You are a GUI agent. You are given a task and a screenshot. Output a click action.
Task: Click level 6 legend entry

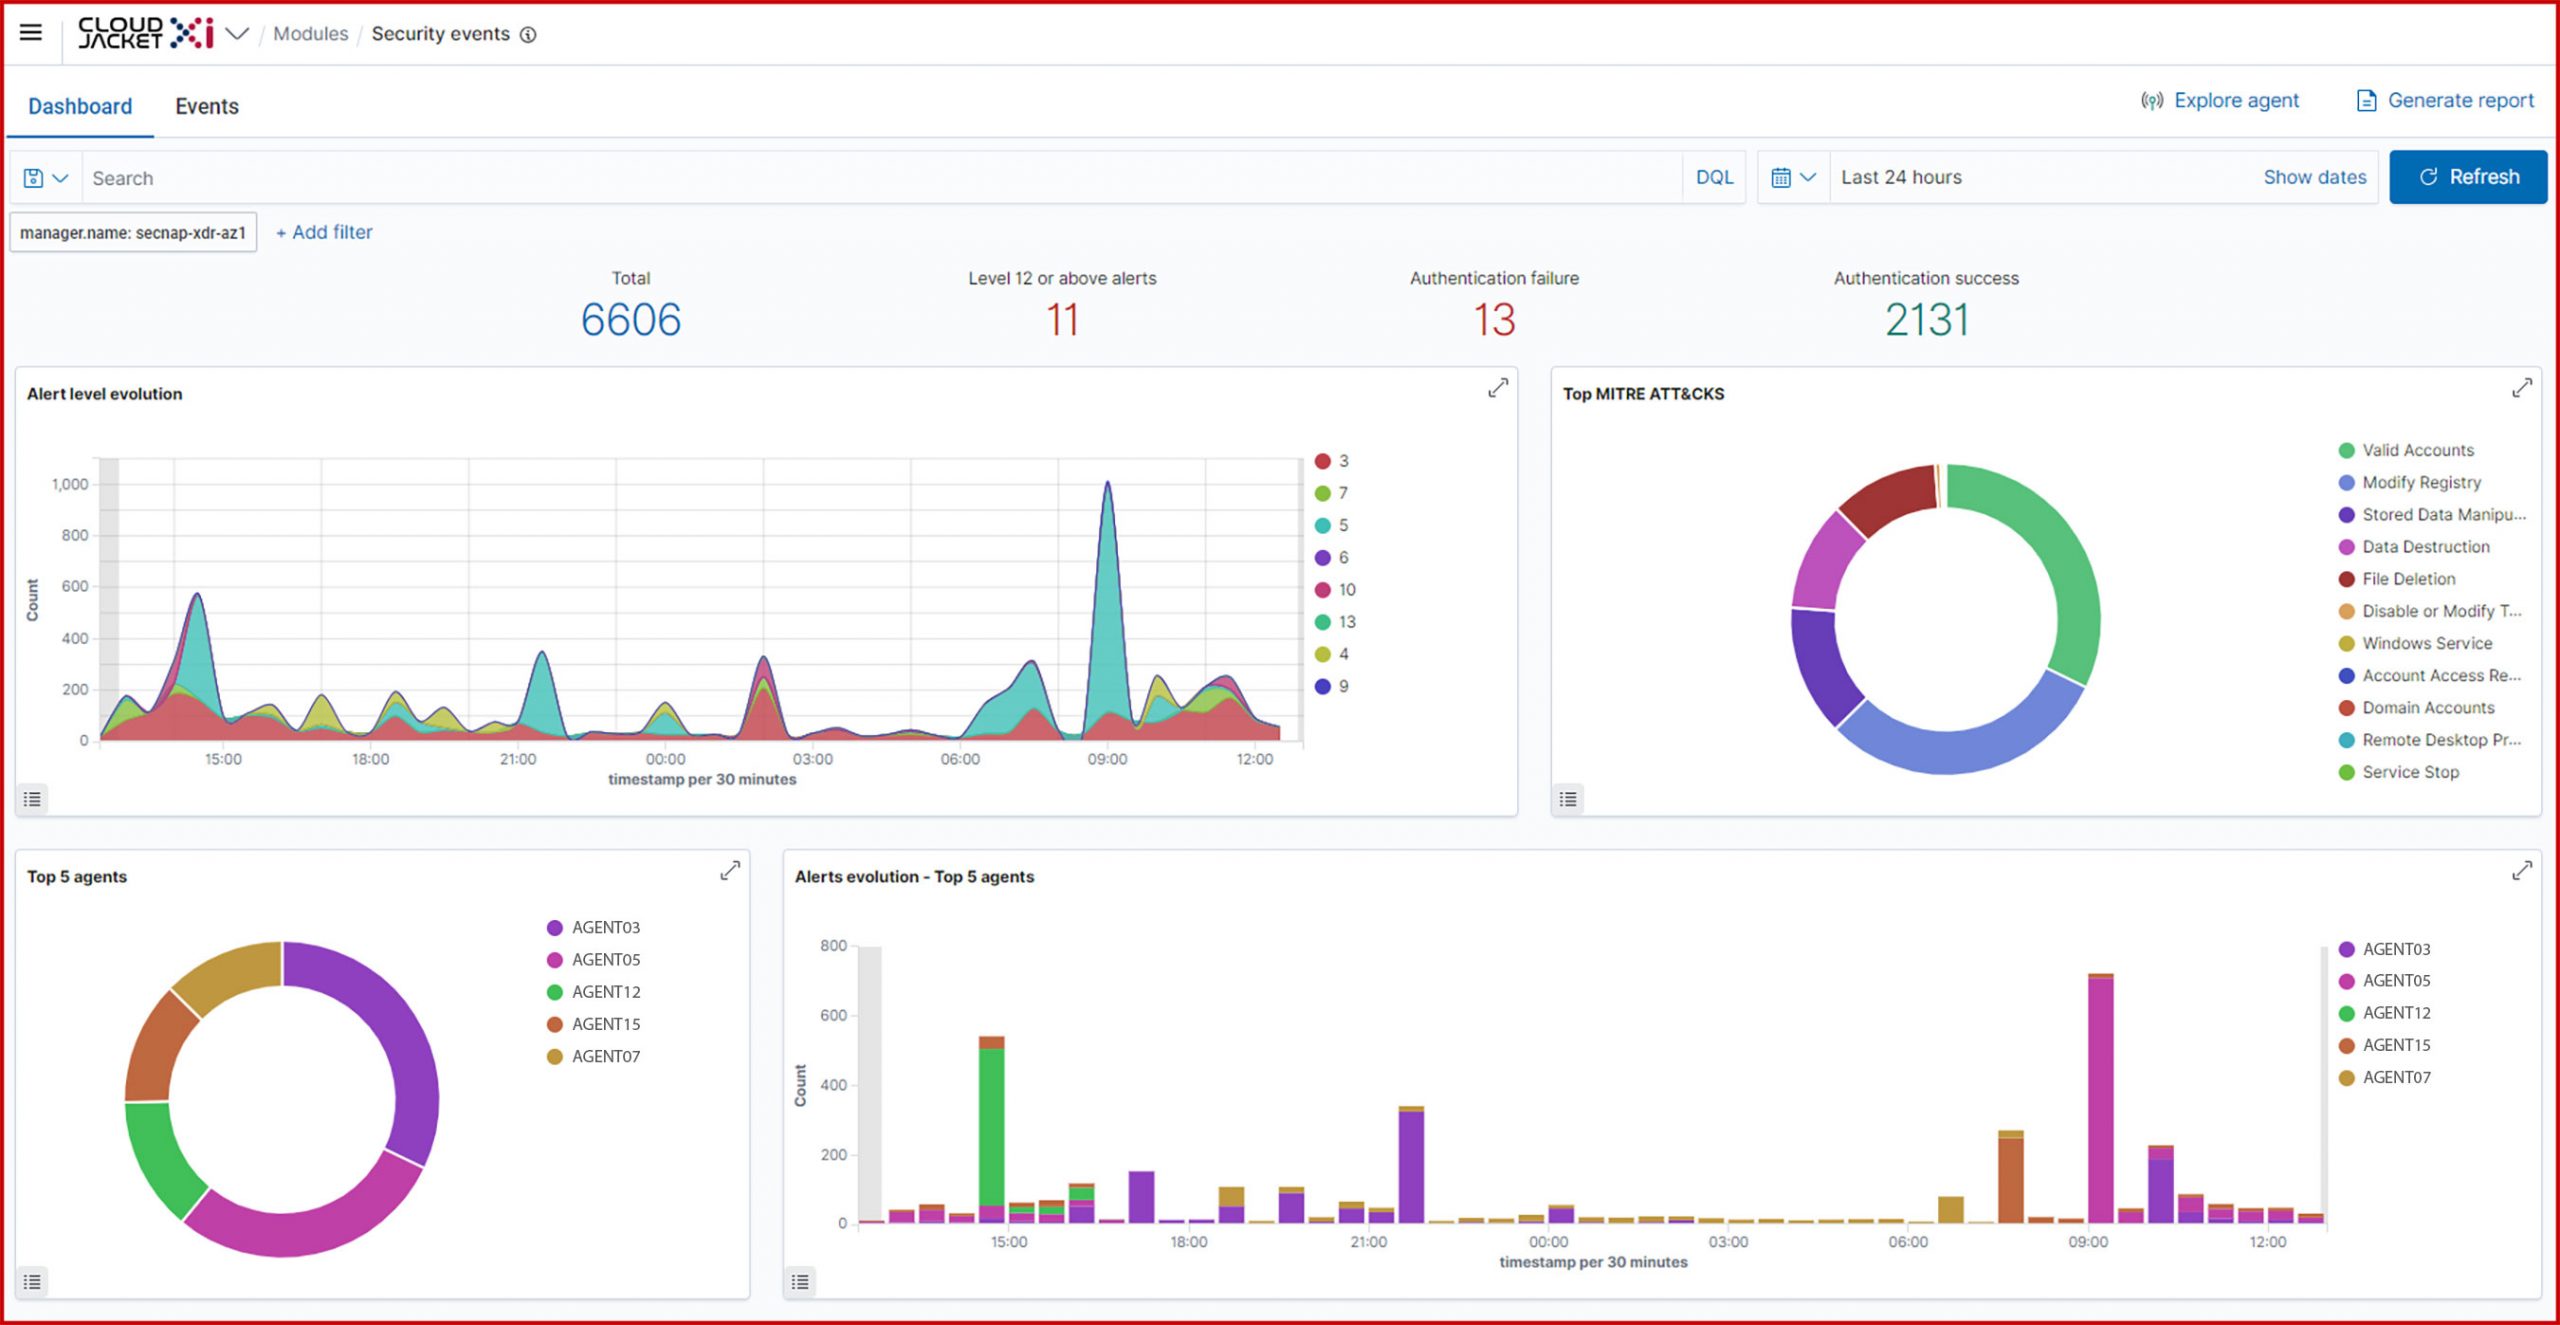(x=1332, y=557)
